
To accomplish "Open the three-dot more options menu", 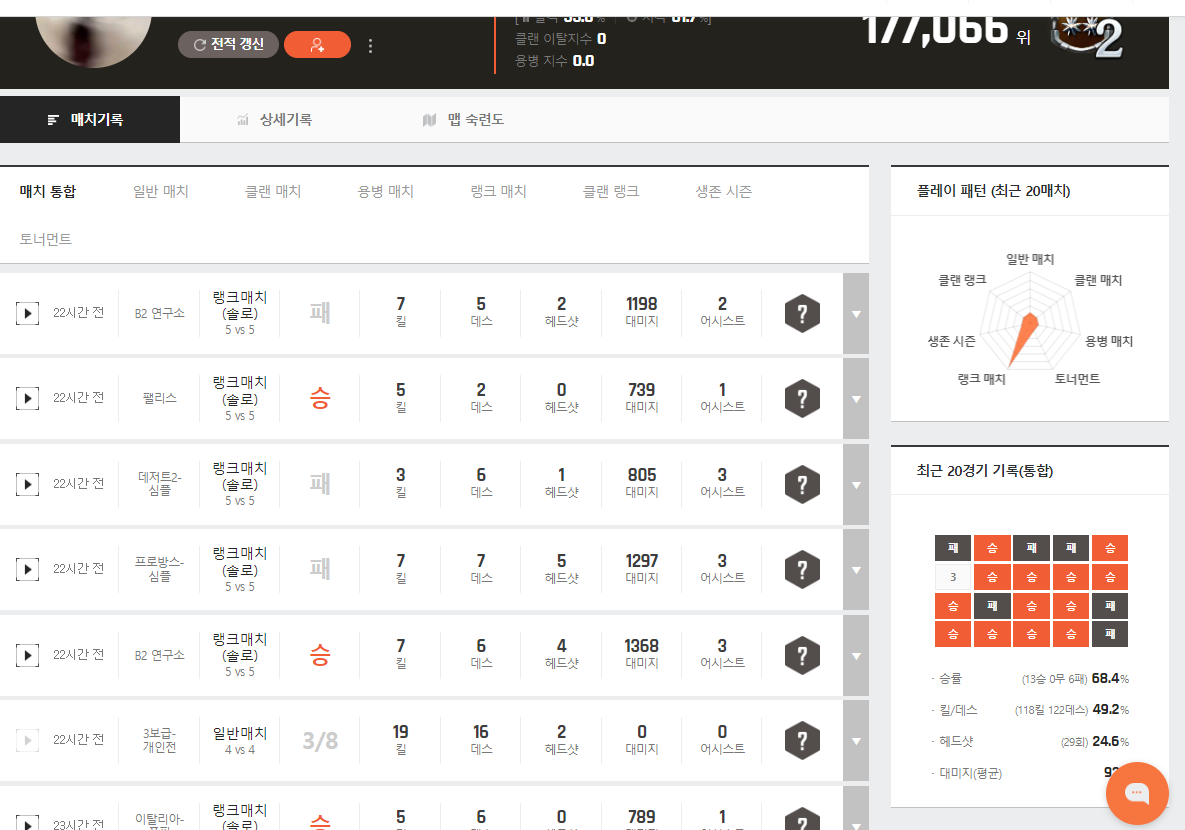I will (x=371, y=46).
